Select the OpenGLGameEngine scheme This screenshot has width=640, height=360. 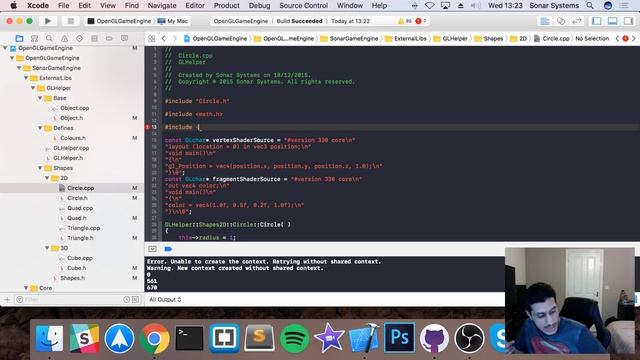[x=119, y=21]
